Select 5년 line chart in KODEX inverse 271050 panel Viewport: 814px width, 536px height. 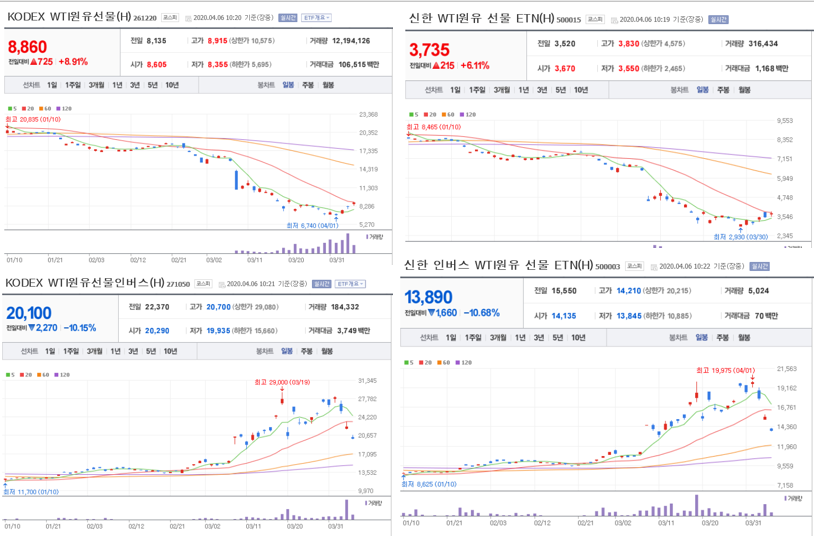pyautogui.click(x=151, y=352)
